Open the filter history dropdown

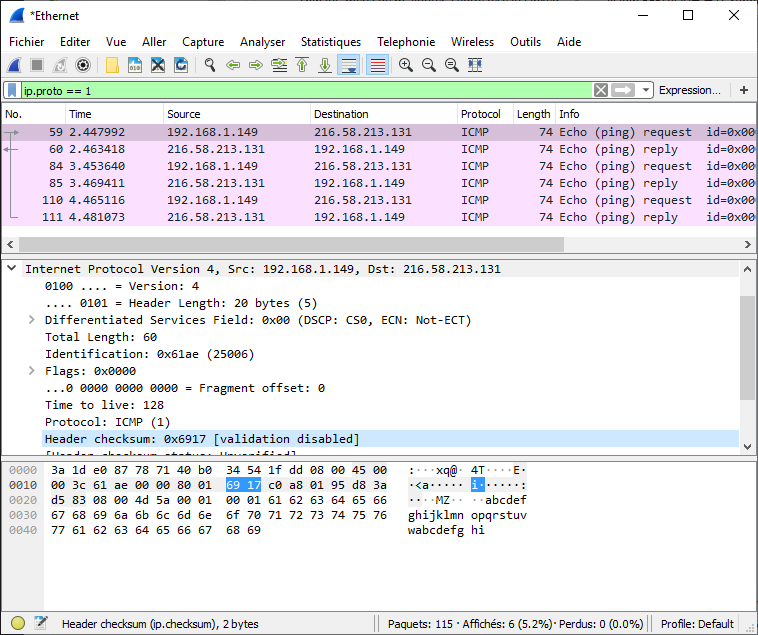click(645, 90)
